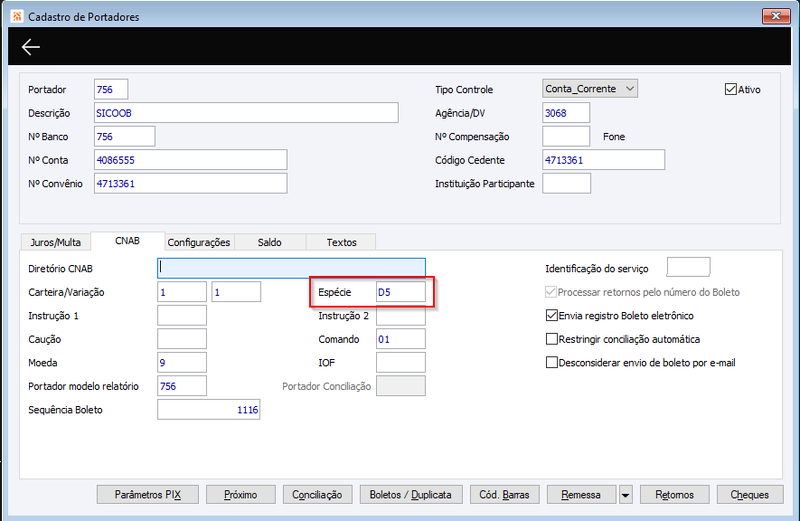Click the Instituição Participante field

coord(566,183)
